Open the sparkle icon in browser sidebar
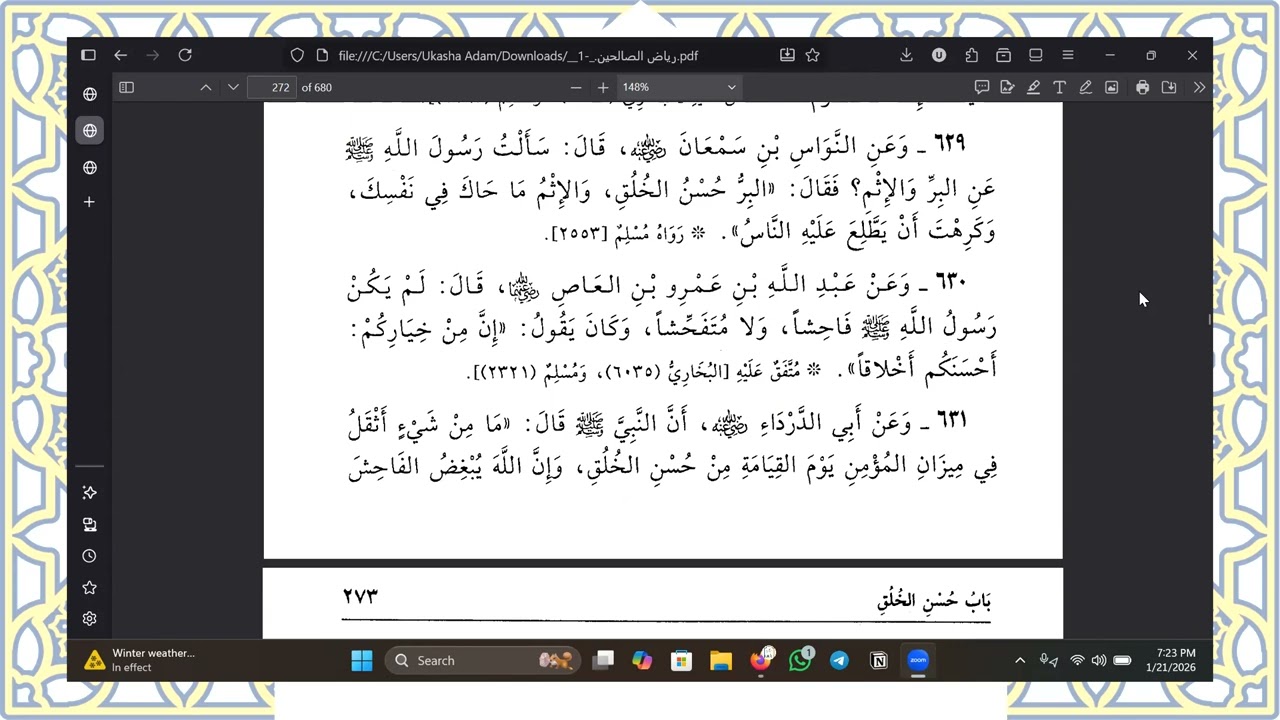1280x720 pixels. pos(89,492)
